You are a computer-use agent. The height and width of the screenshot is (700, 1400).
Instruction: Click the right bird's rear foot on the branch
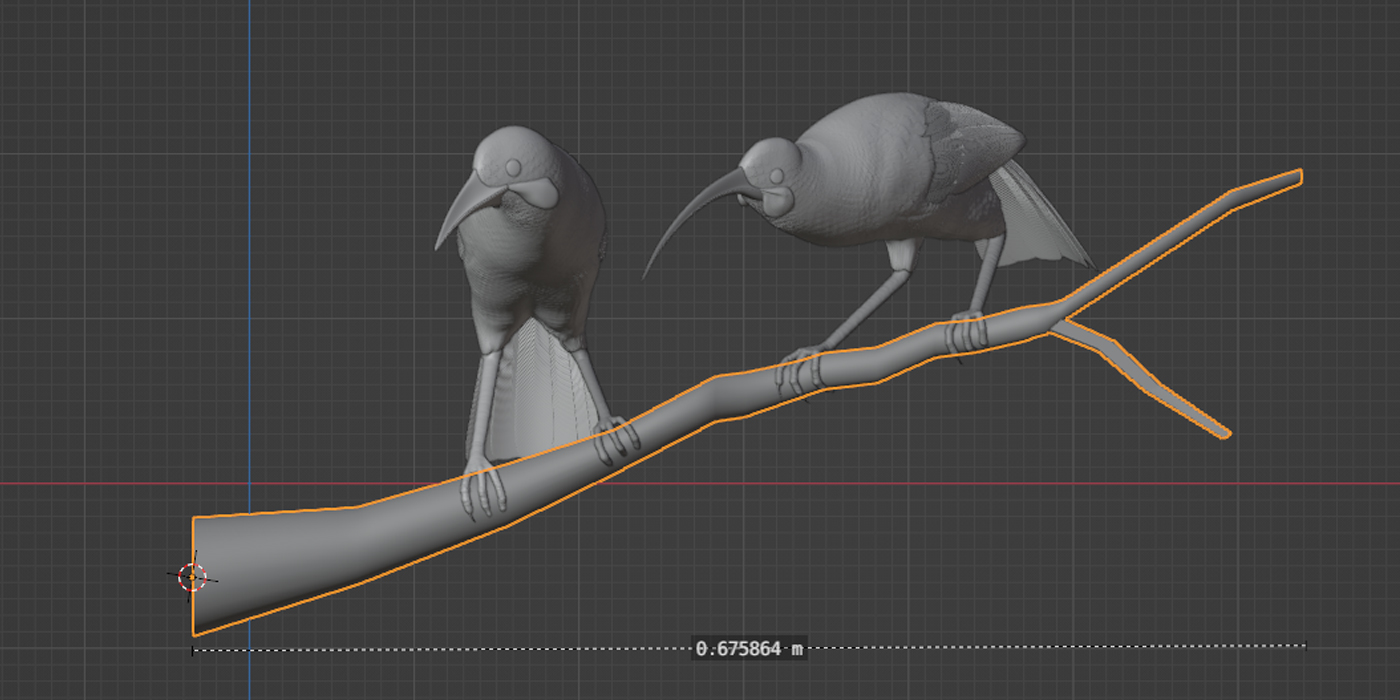(965, 332)
